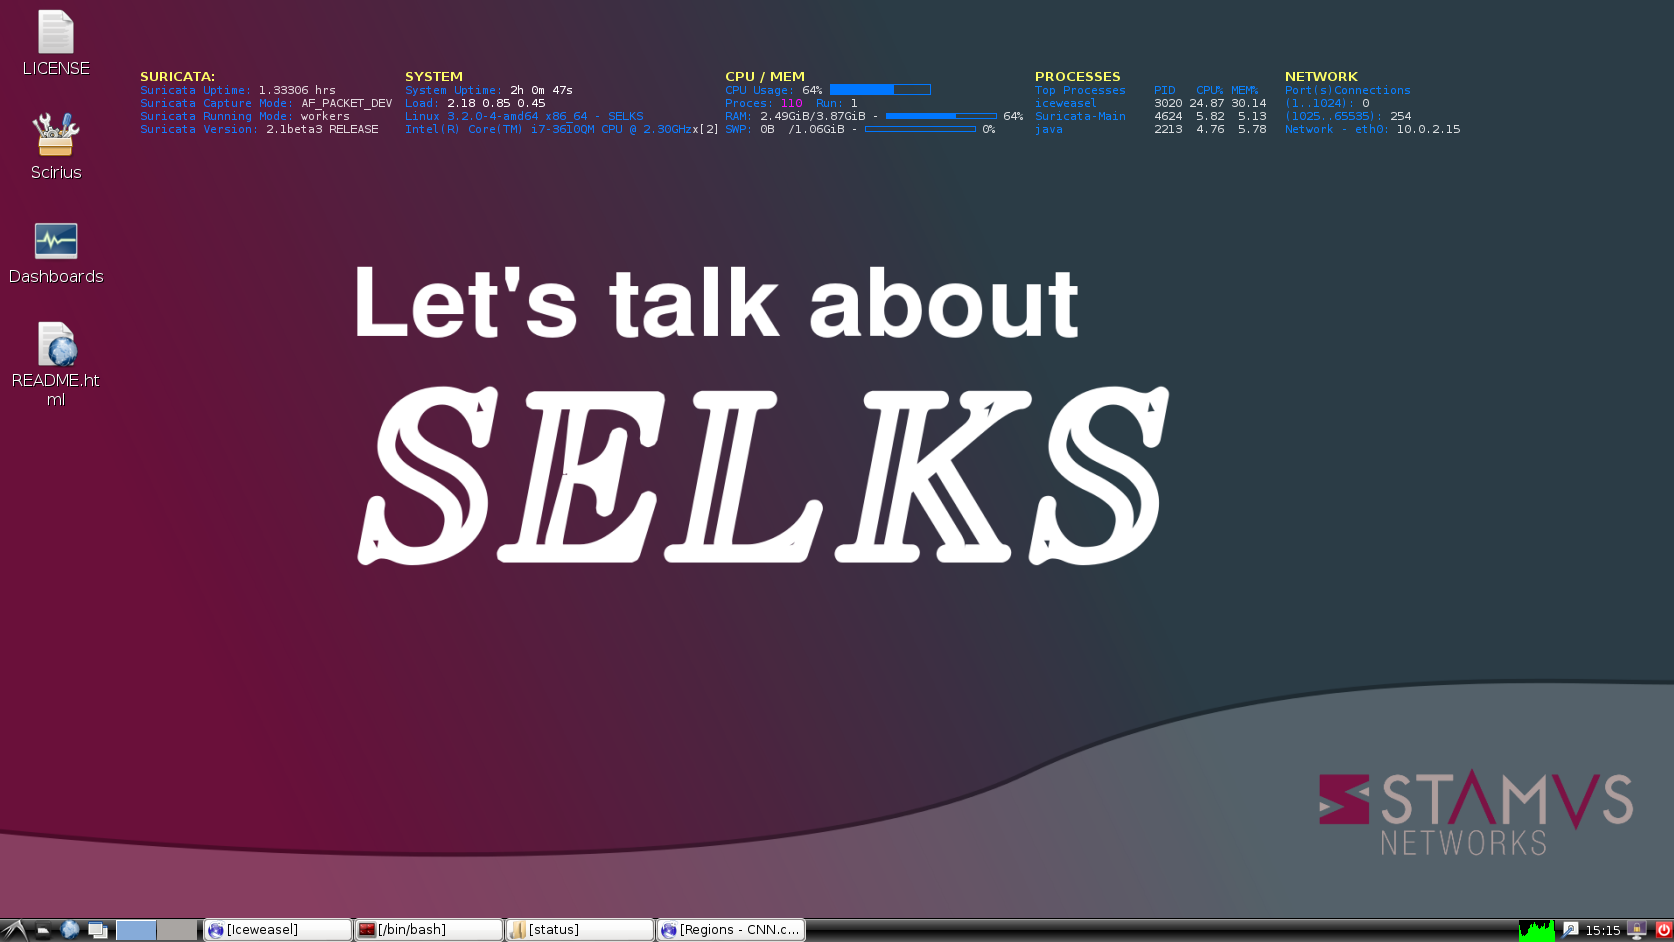Open the LXDE start menu icon
This screenshot has height=942, width=1674.
[14, 930]
